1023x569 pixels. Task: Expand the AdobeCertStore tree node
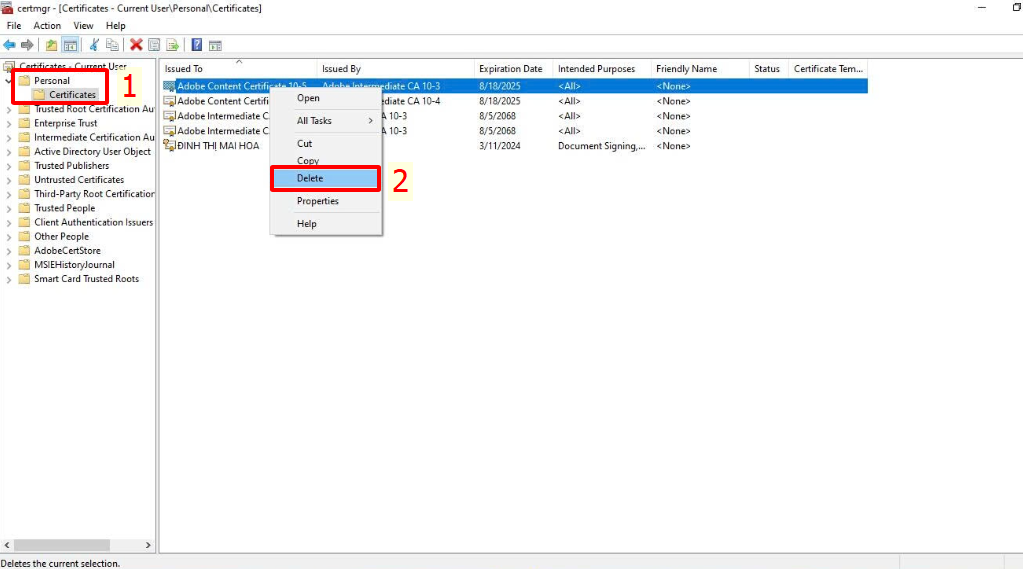click(x=8, y=251)
